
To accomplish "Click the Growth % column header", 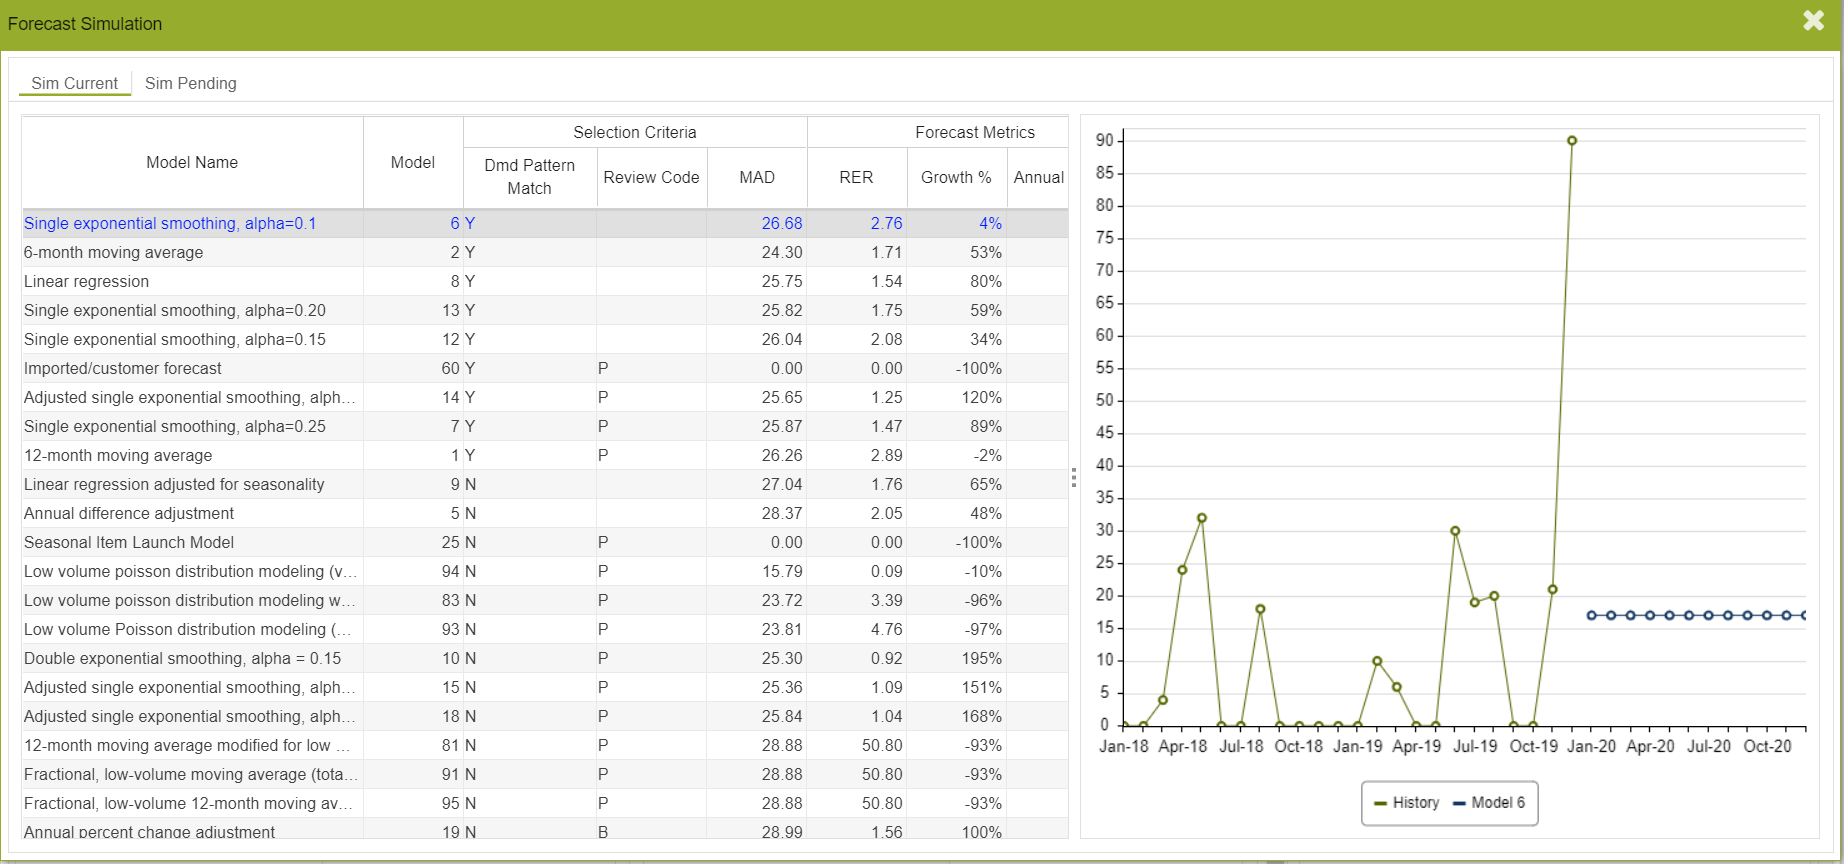I will (x=955, y=177).
